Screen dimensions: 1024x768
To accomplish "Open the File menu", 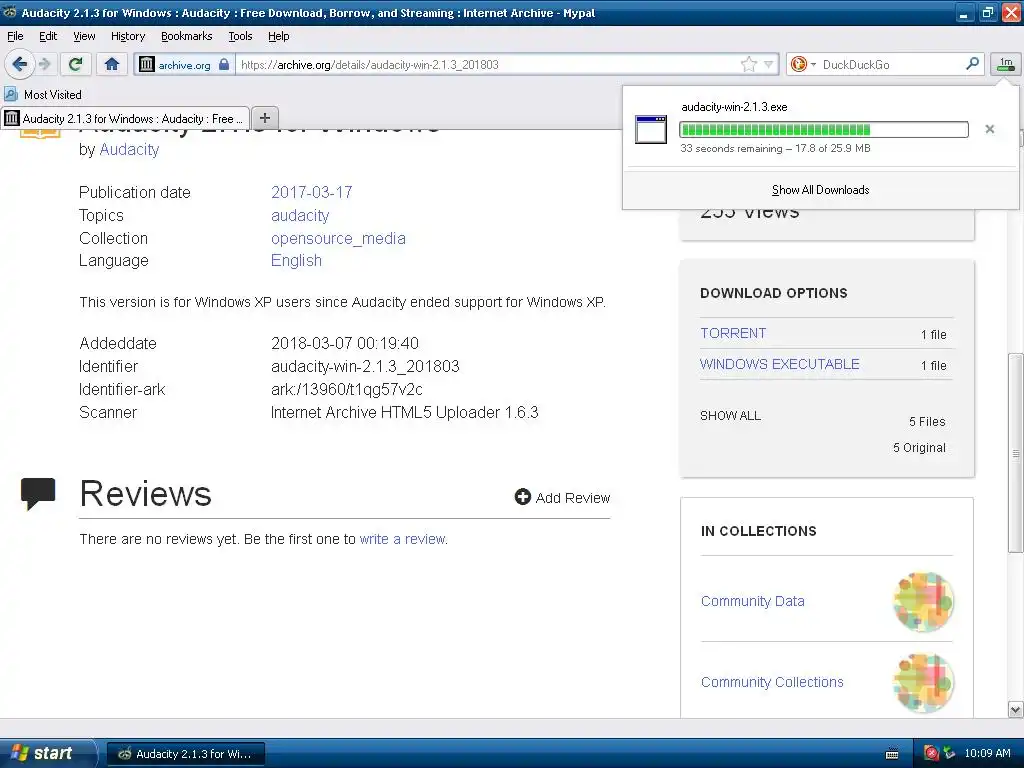I will (15, 36).
